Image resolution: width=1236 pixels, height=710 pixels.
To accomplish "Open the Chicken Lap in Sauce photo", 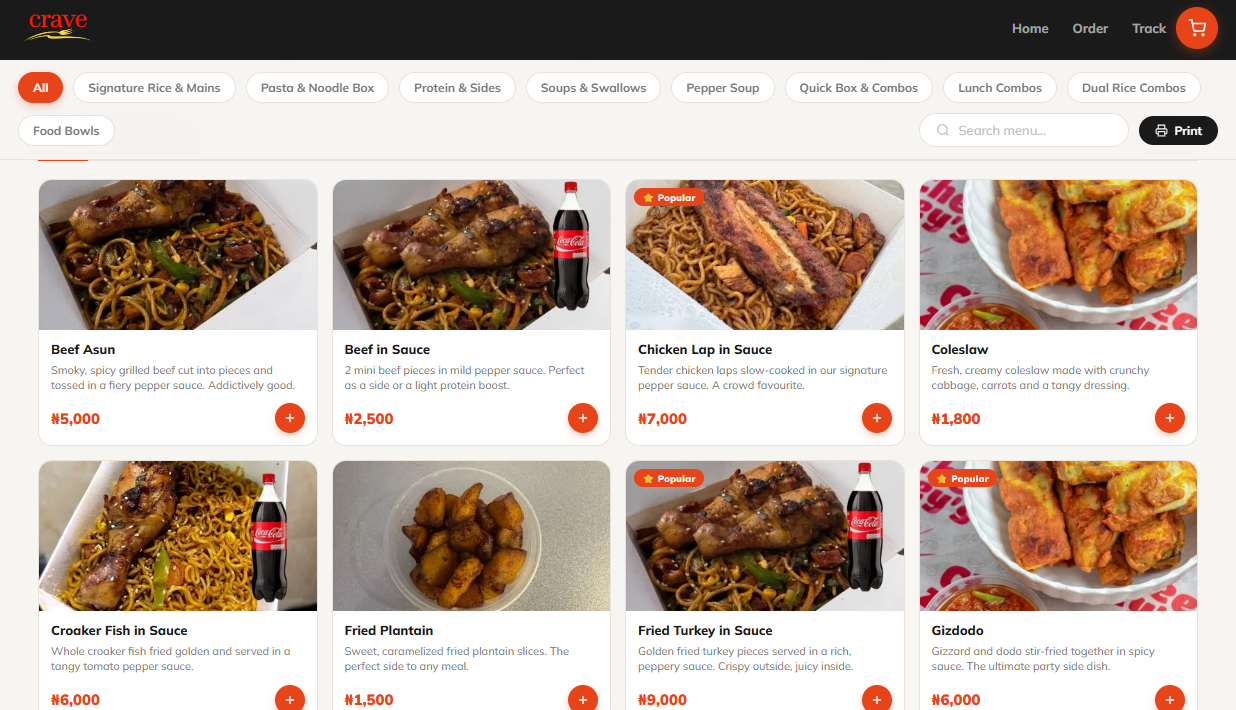I will 764,255.
